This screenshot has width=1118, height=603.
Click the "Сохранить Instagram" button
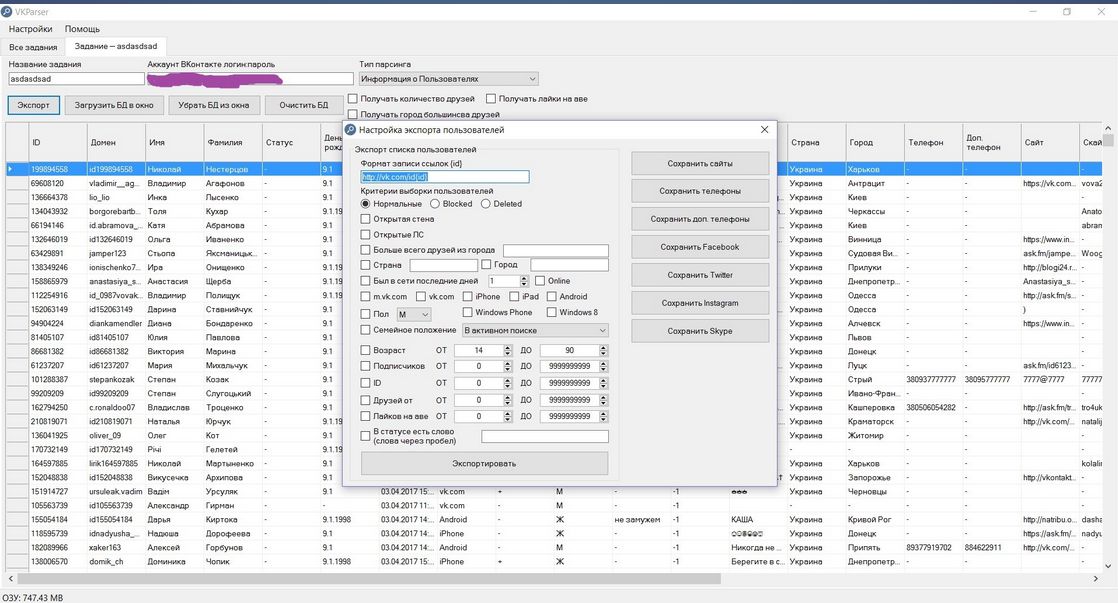[700, 303]
